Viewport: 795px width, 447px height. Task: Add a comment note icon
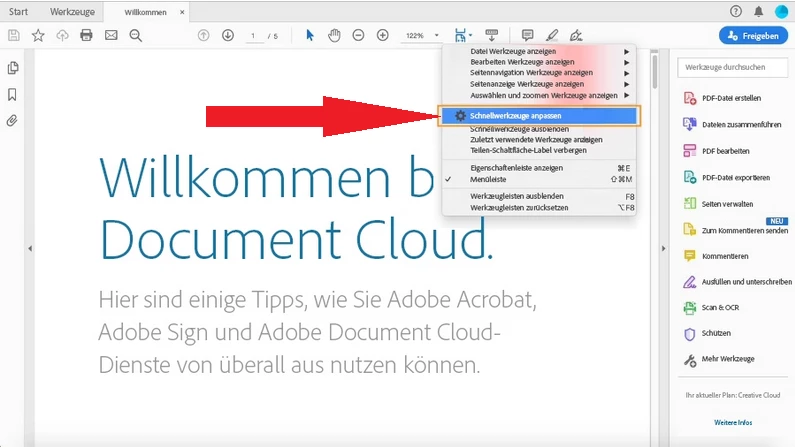[x=527, y=35]
